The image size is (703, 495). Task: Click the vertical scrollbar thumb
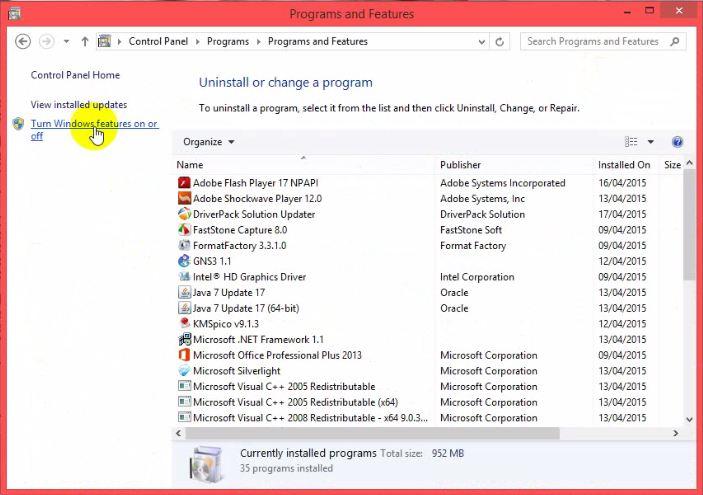pos(690,224)
